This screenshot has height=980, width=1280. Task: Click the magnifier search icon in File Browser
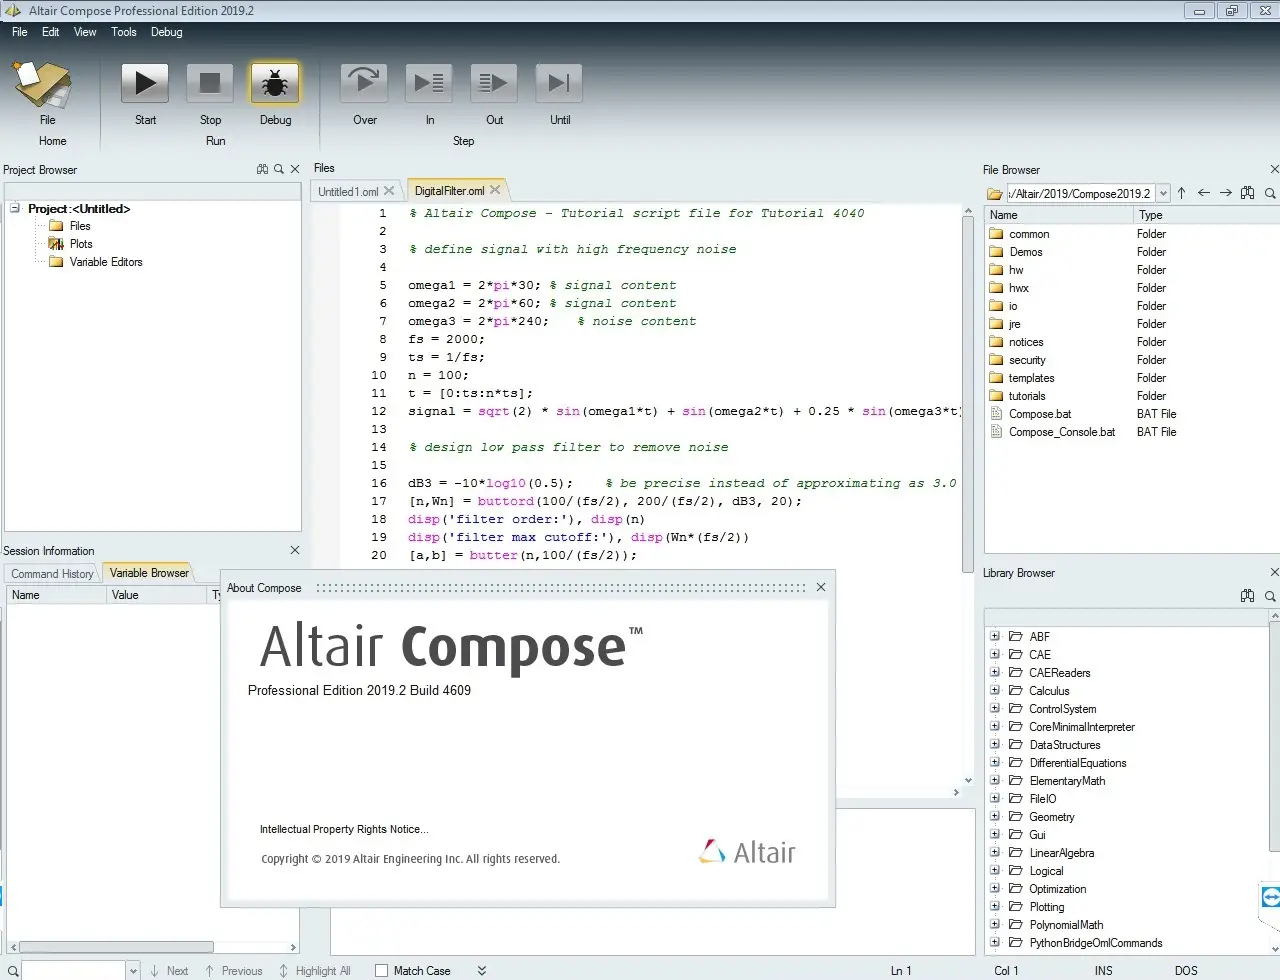click(1270, 193)
